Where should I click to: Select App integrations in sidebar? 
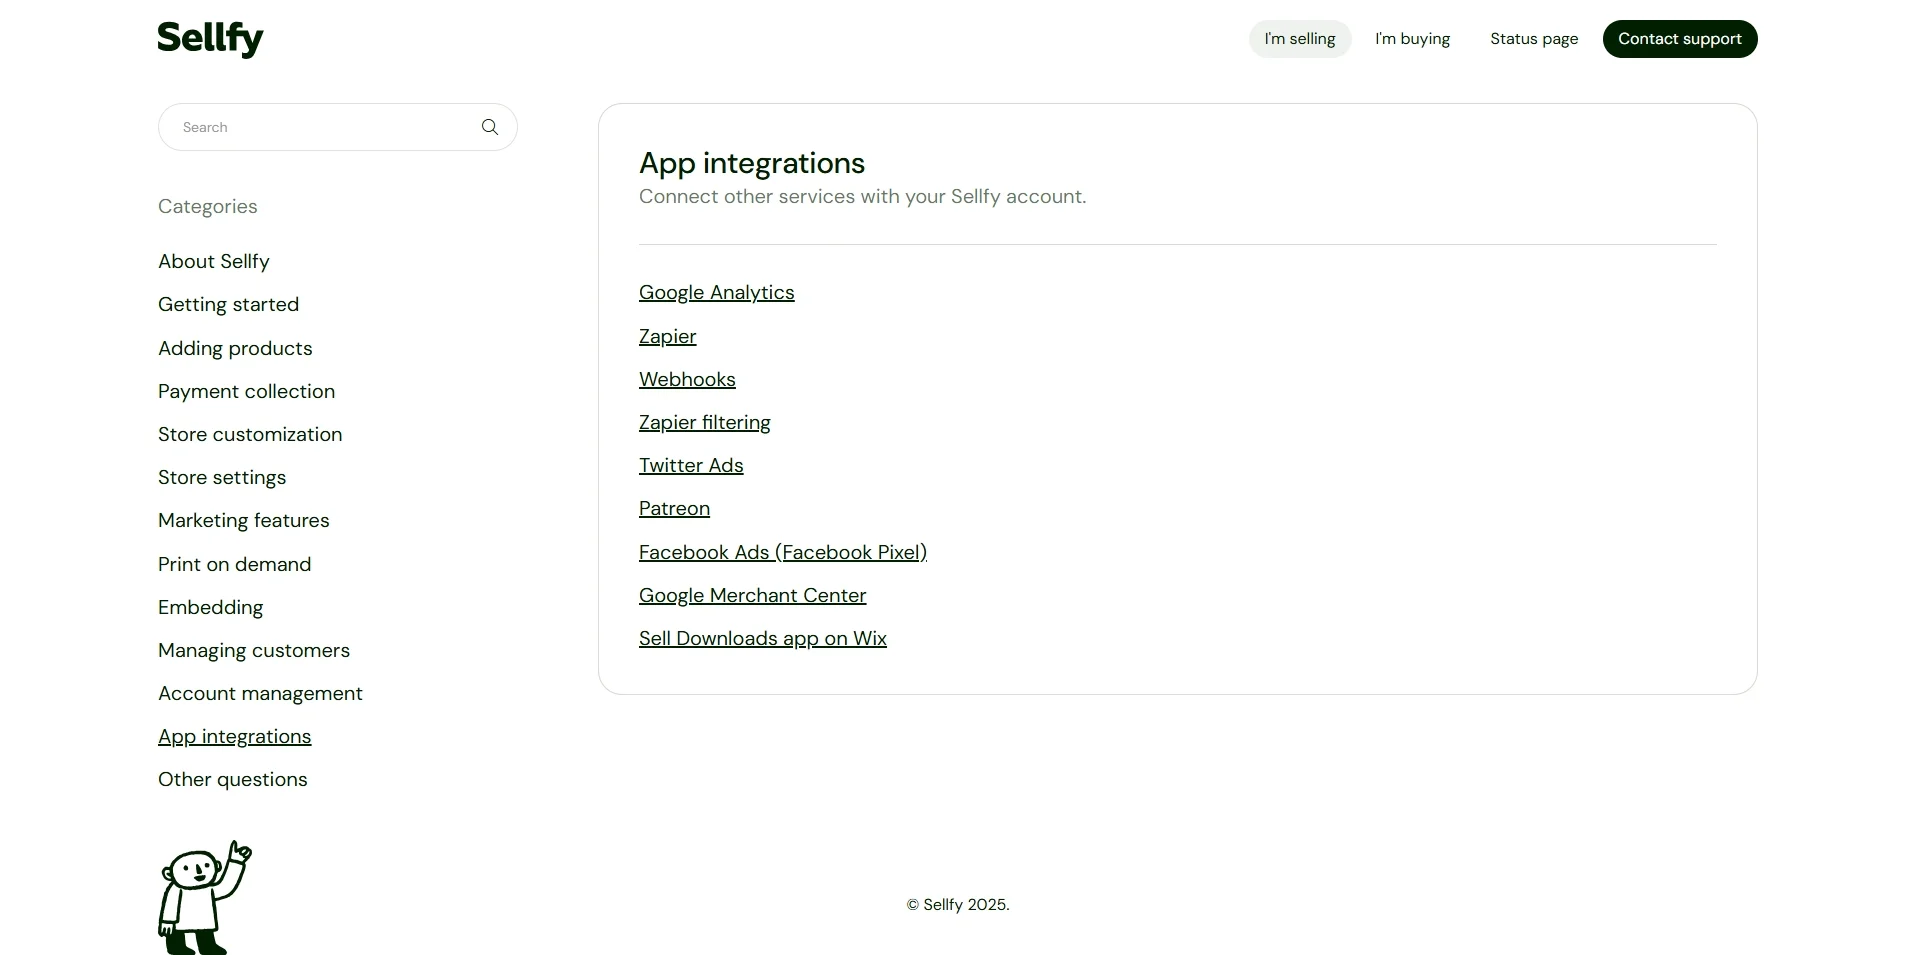234,736
